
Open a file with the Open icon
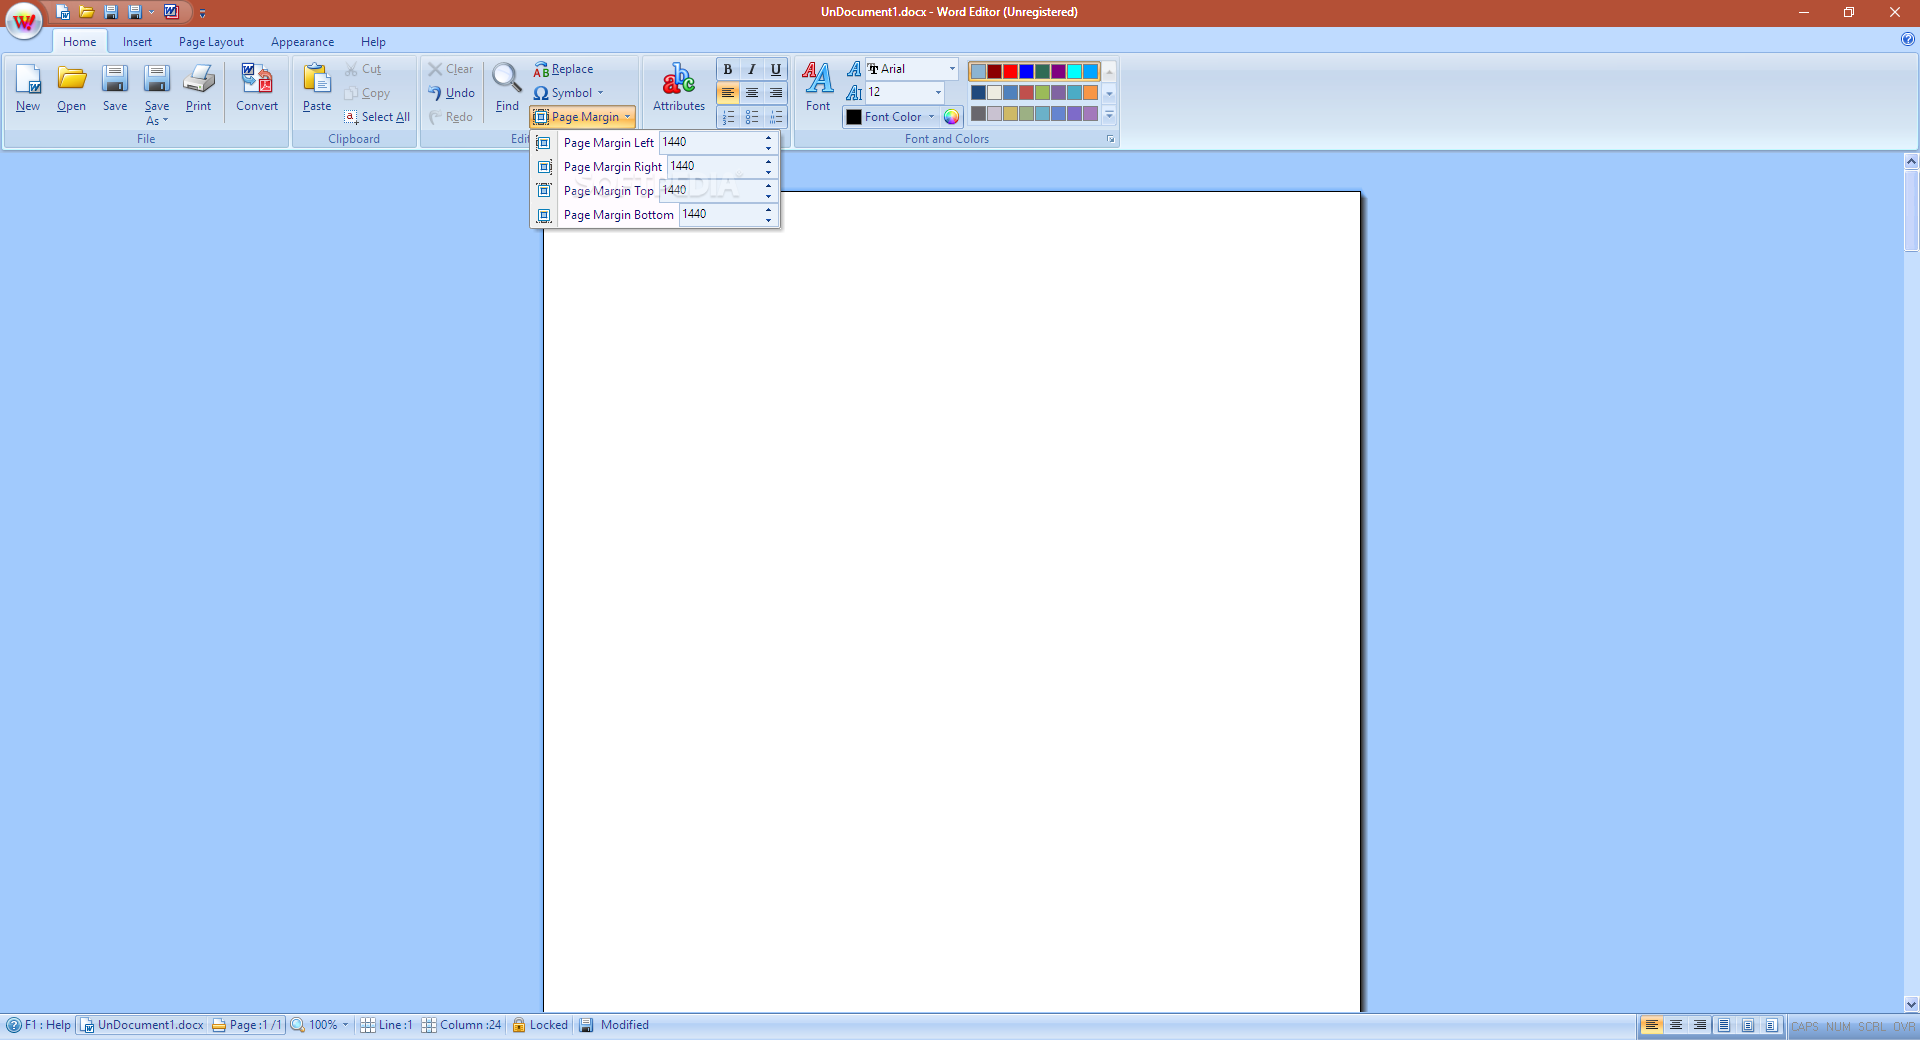coord(71,88)
